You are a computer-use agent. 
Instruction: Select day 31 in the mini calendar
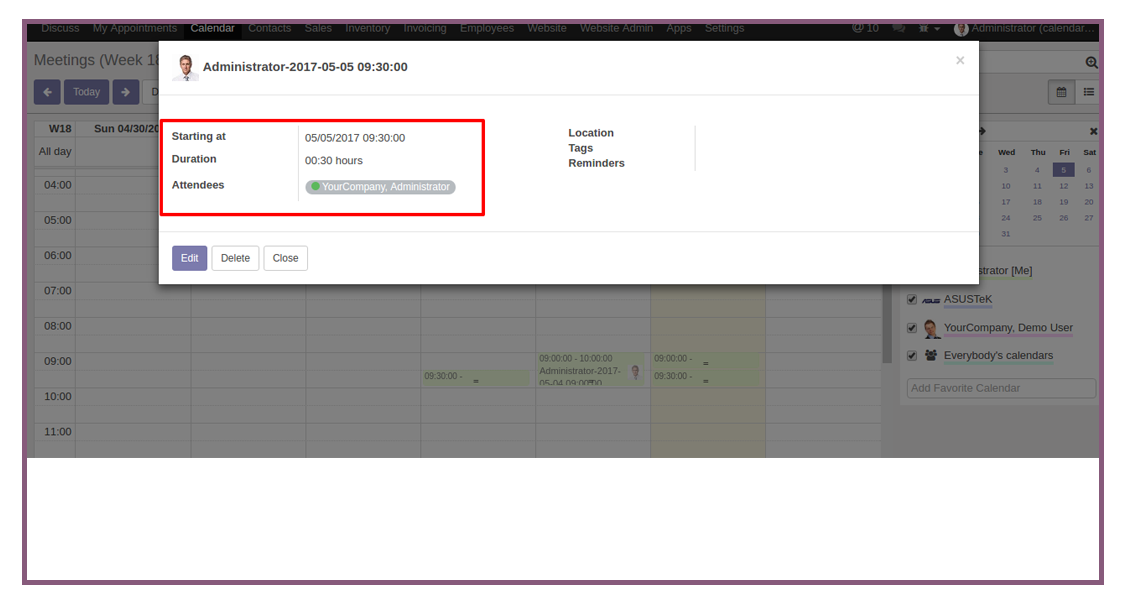(x=1005, y=233)
